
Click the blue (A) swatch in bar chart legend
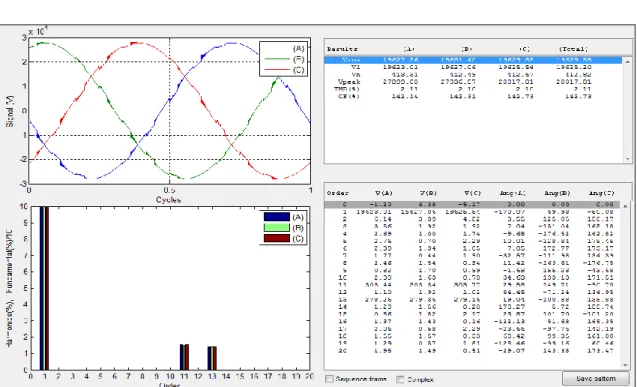[x=277, y=217]
